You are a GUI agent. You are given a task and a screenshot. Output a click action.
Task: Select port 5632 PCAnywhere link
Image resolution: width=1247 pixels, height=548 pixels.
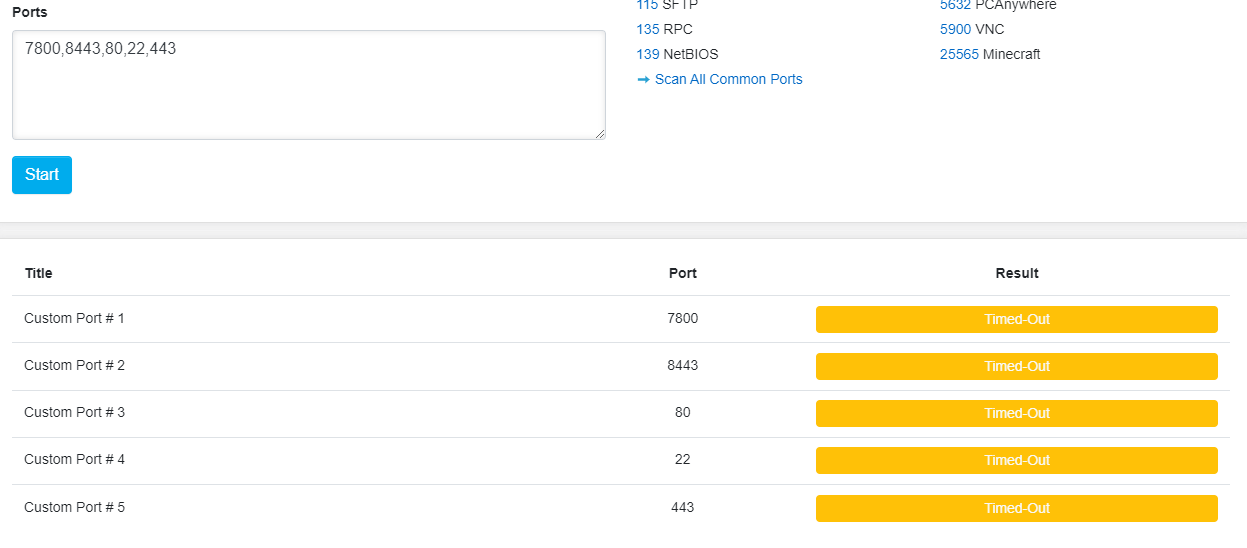pyautogui.click(x=955, y=5)
